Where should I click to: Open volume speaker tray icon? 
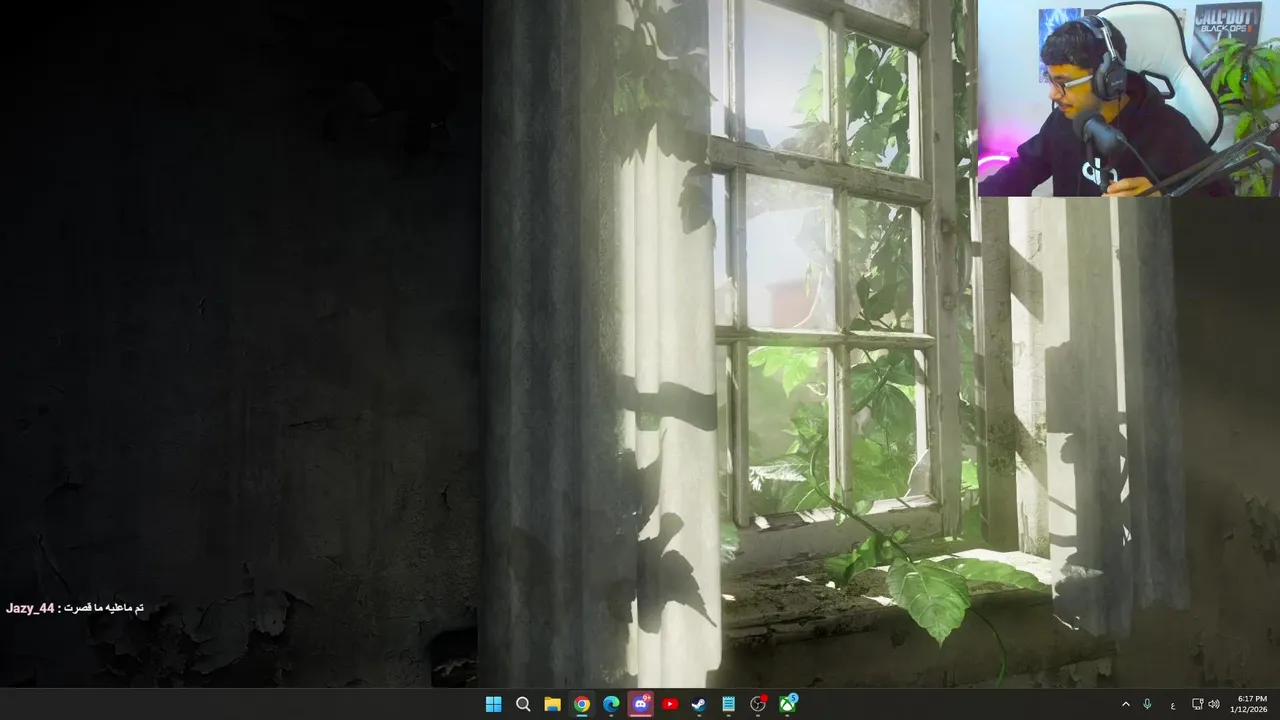point(1214,704)
